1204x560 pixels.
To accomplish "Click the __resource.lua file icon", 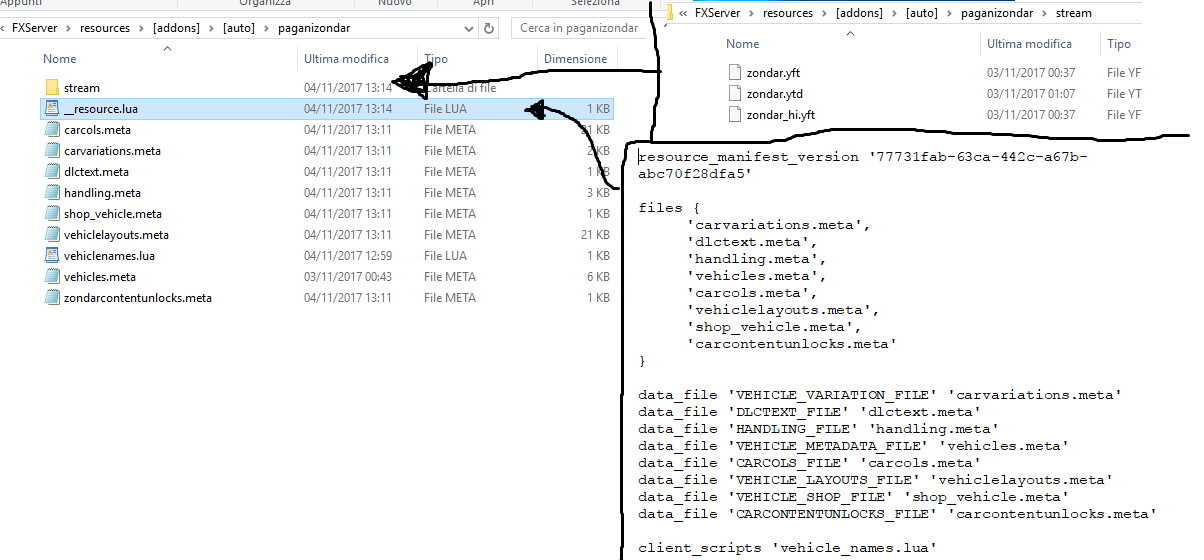I will tap(52, 109).
